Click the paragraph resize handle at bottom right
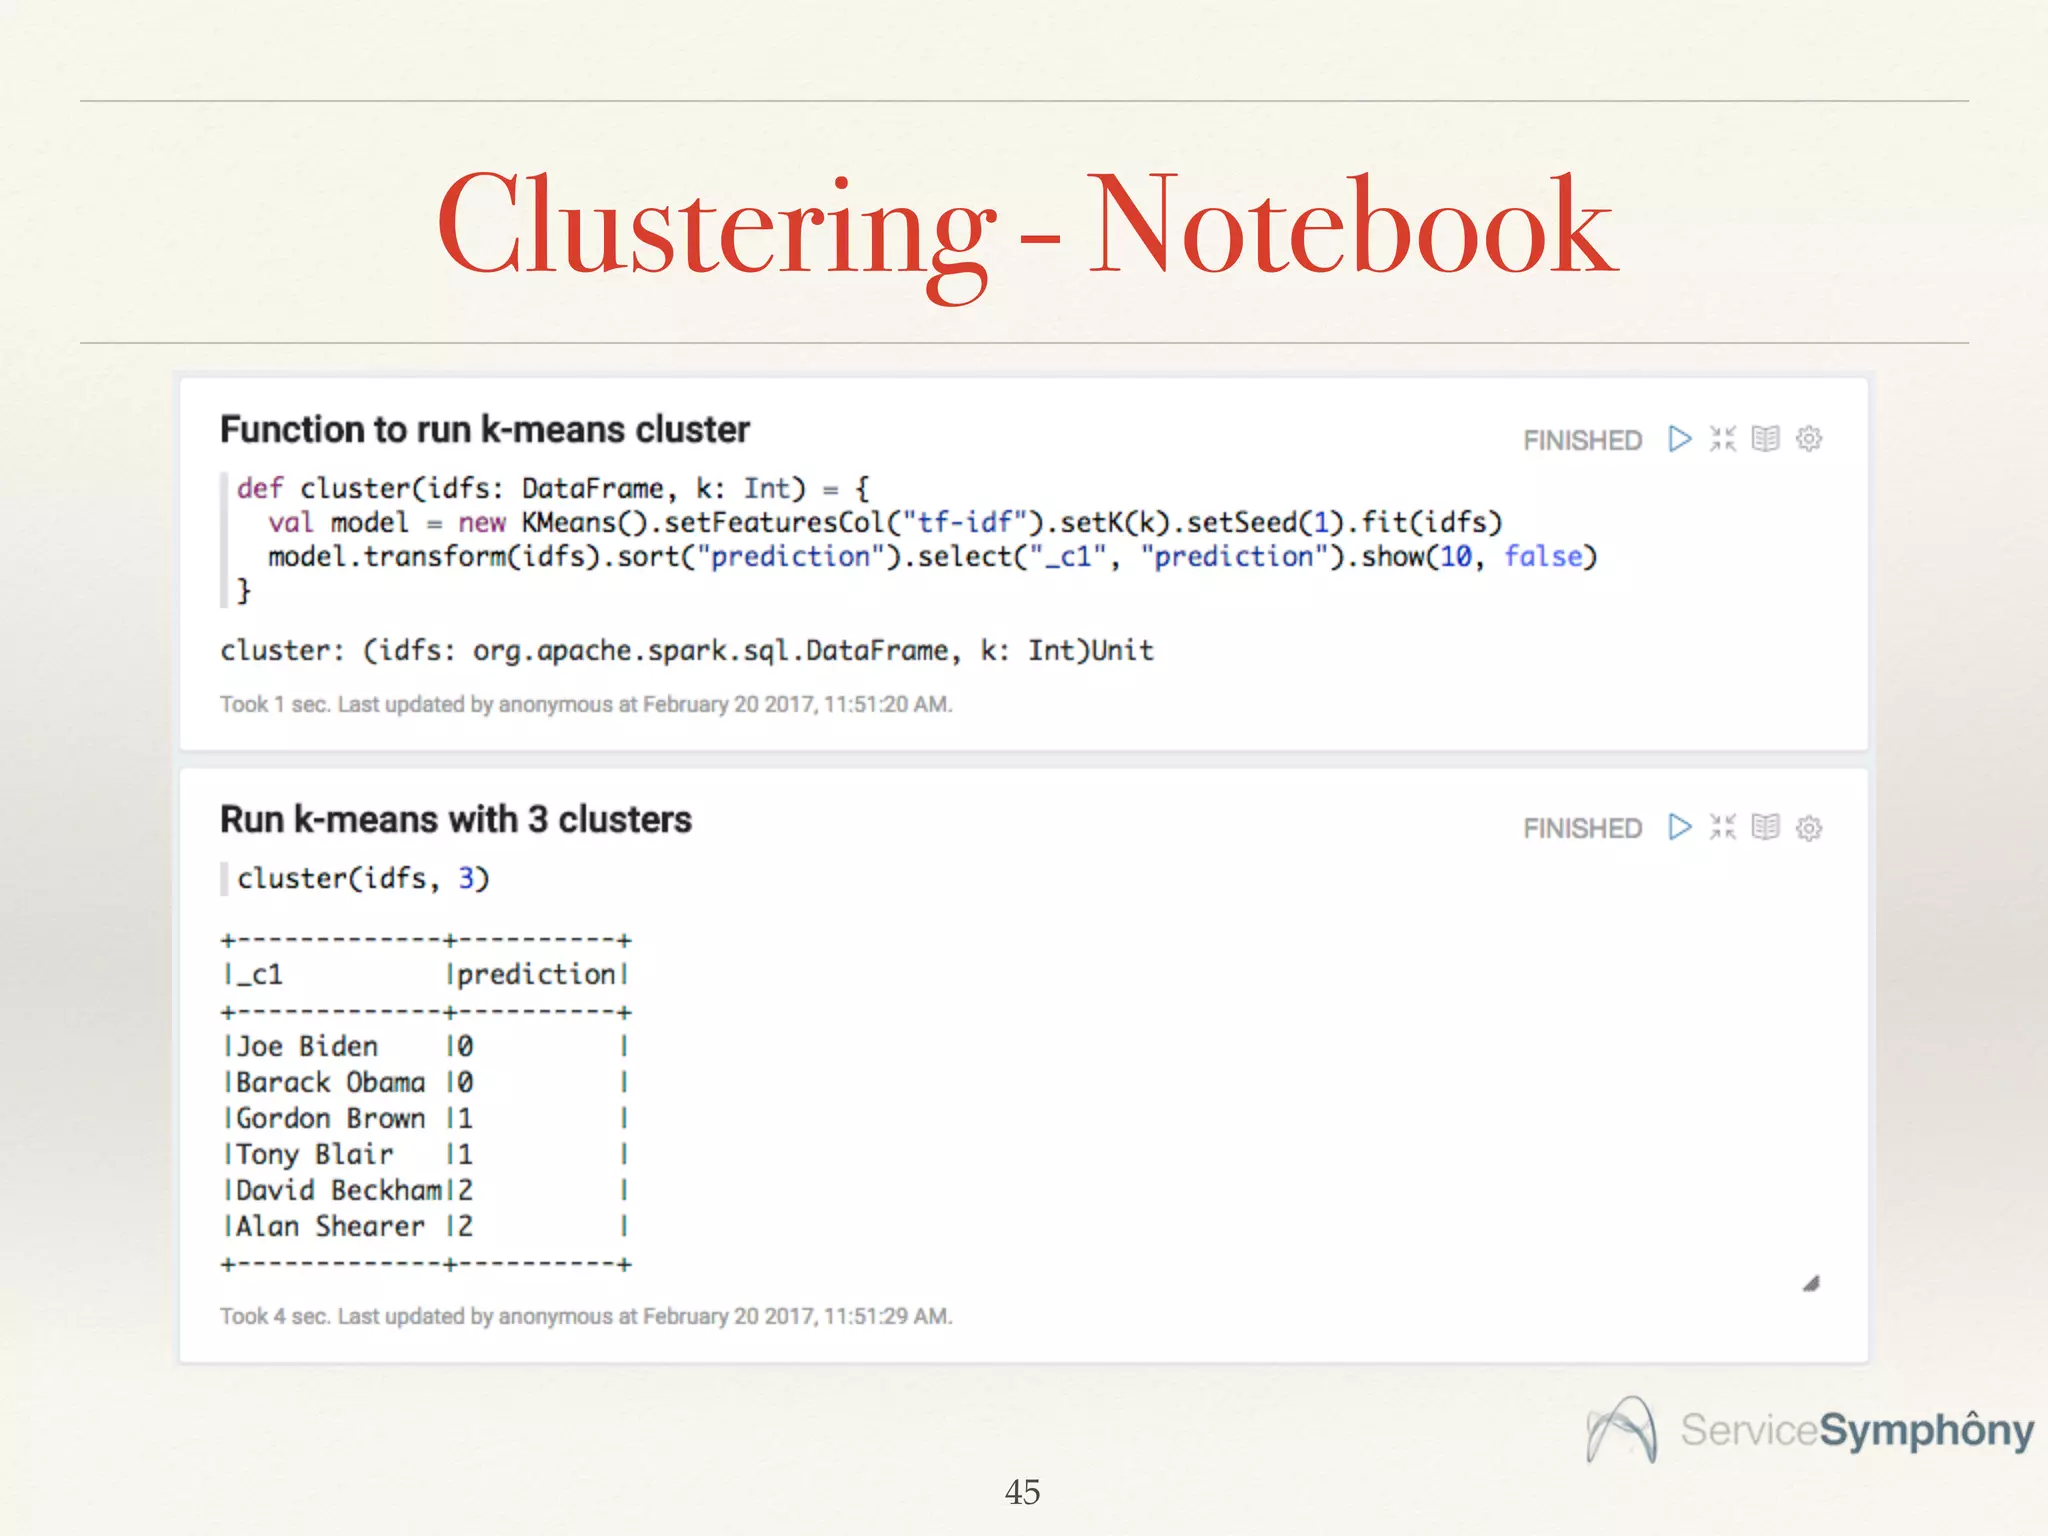Viewport: 2048px width, 1536px height. pyautogui.click(x=1811, y=1284)
